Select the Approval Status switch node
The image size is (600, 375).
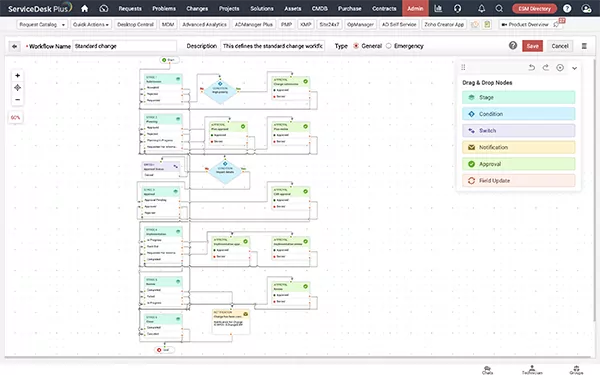tap(160, 170)
